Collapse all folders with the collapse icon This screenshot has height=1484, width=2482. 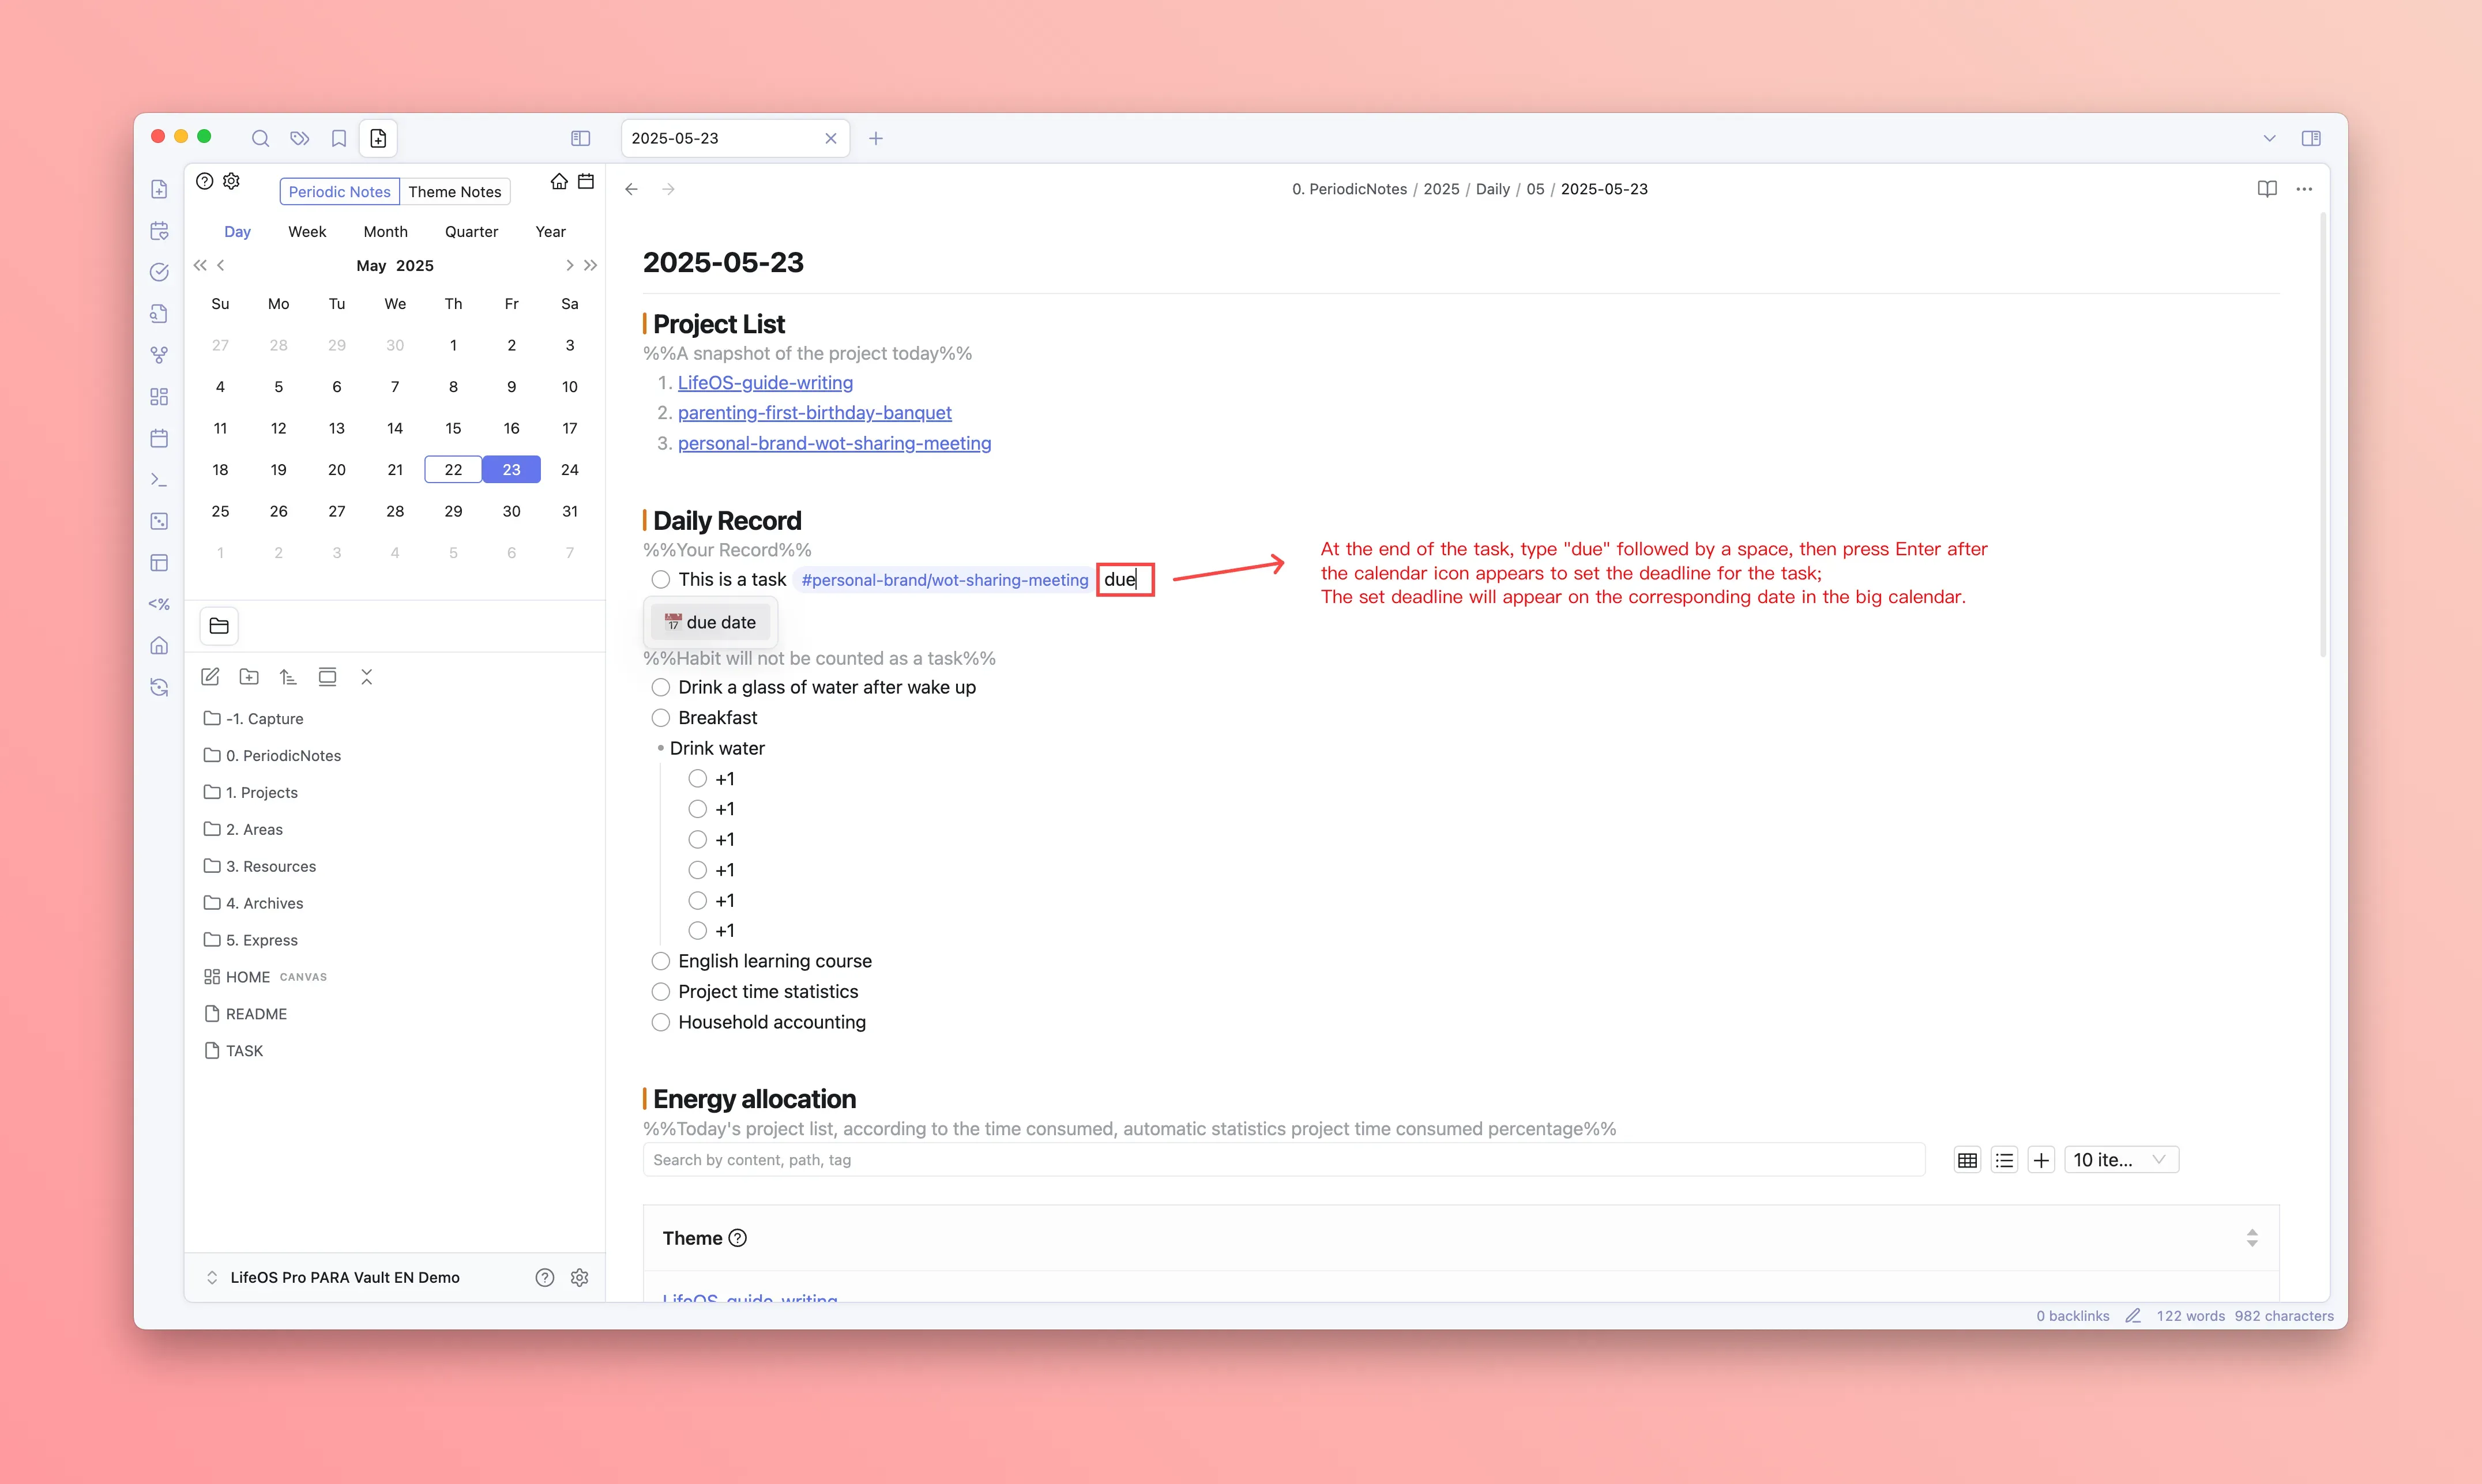(366, 677)
